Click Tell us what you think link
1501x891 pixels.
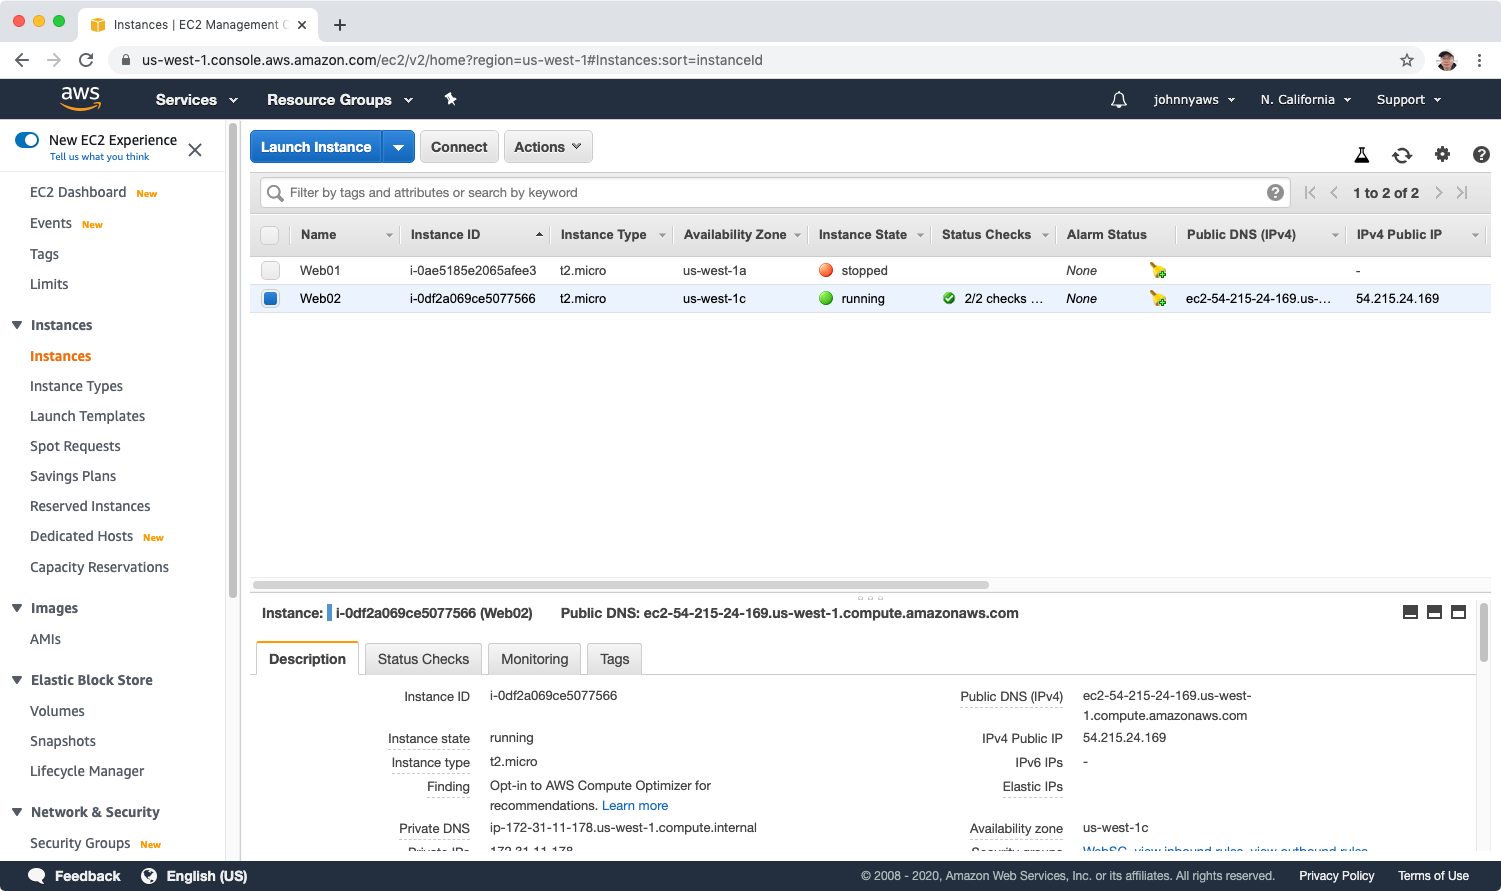(100, 157)
